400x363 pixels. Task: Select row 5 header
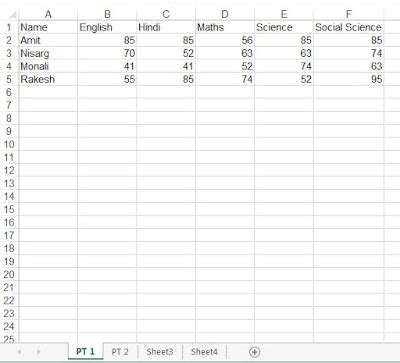9,79
